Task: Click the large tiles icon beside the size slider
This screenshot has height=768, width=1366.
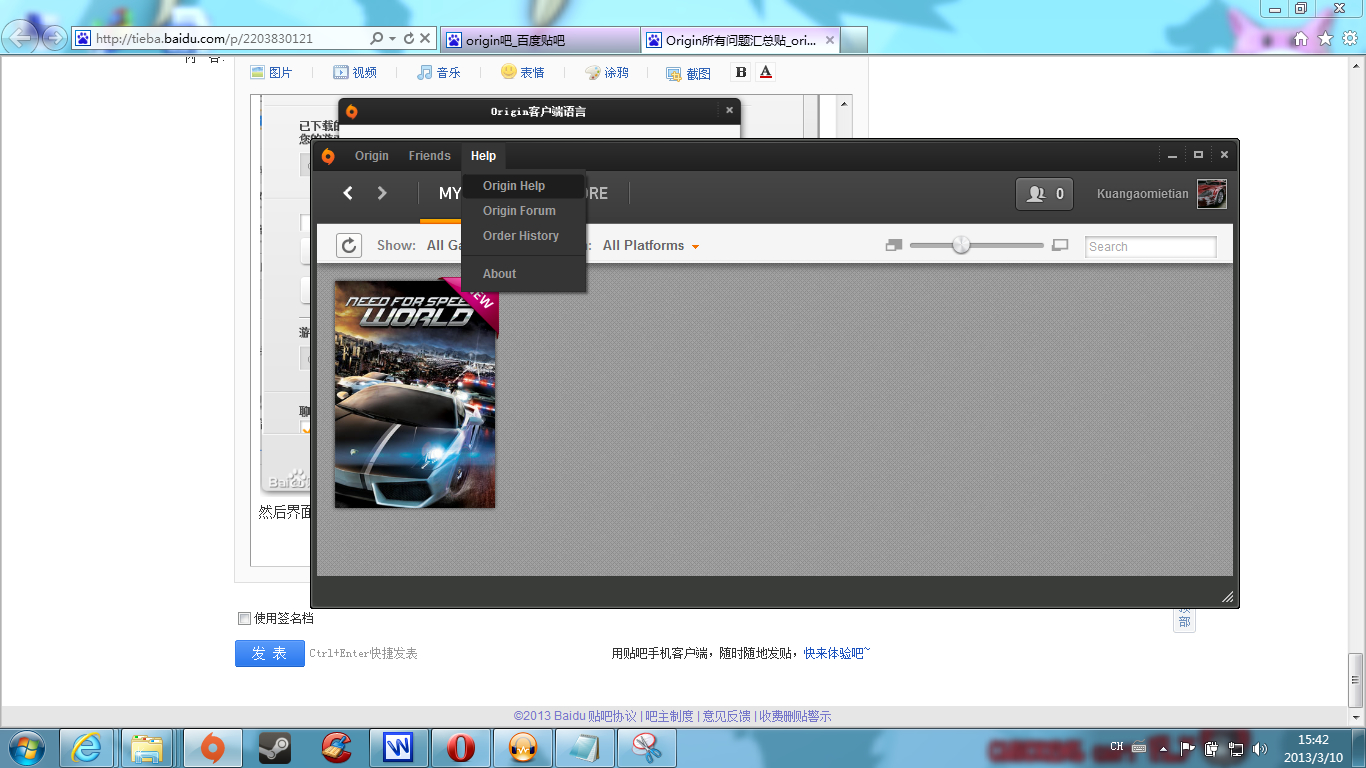Action: coord(1060,245)
